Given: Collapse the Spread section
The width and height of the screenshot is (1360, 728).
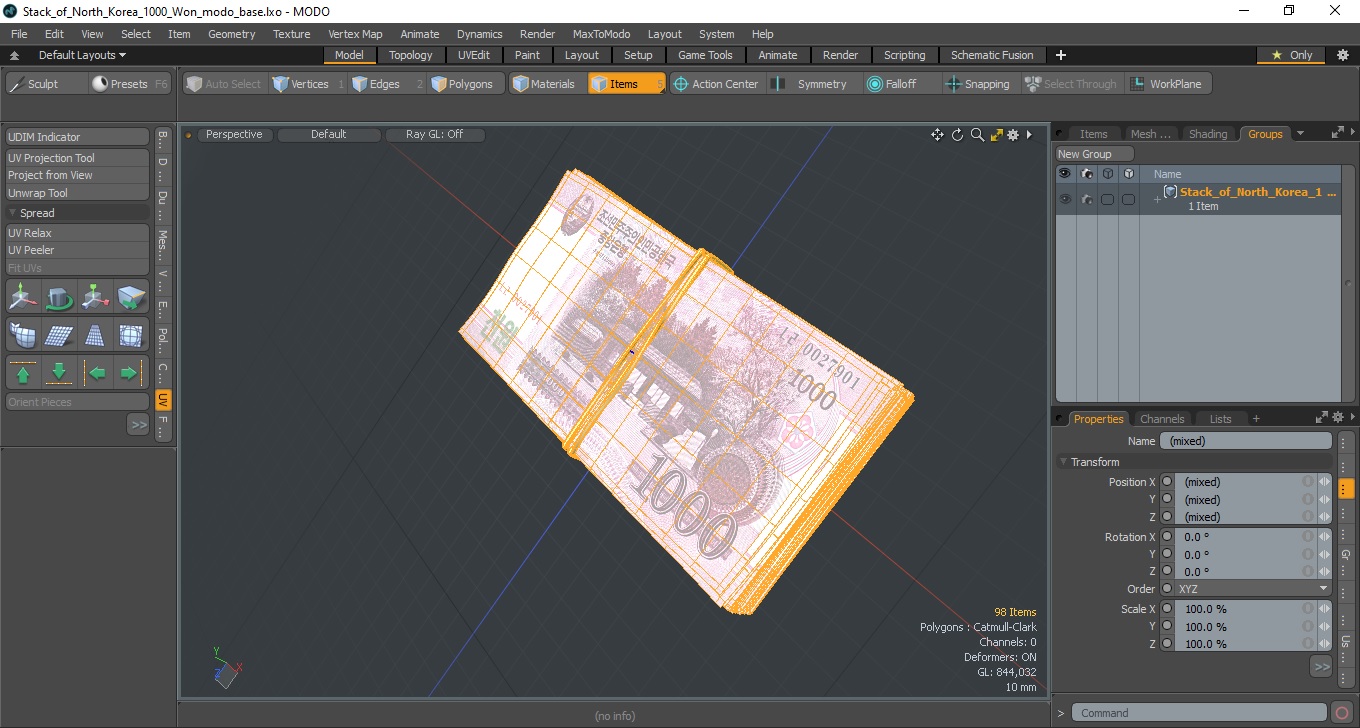Looking at the screenshot, I should (13, 213).
